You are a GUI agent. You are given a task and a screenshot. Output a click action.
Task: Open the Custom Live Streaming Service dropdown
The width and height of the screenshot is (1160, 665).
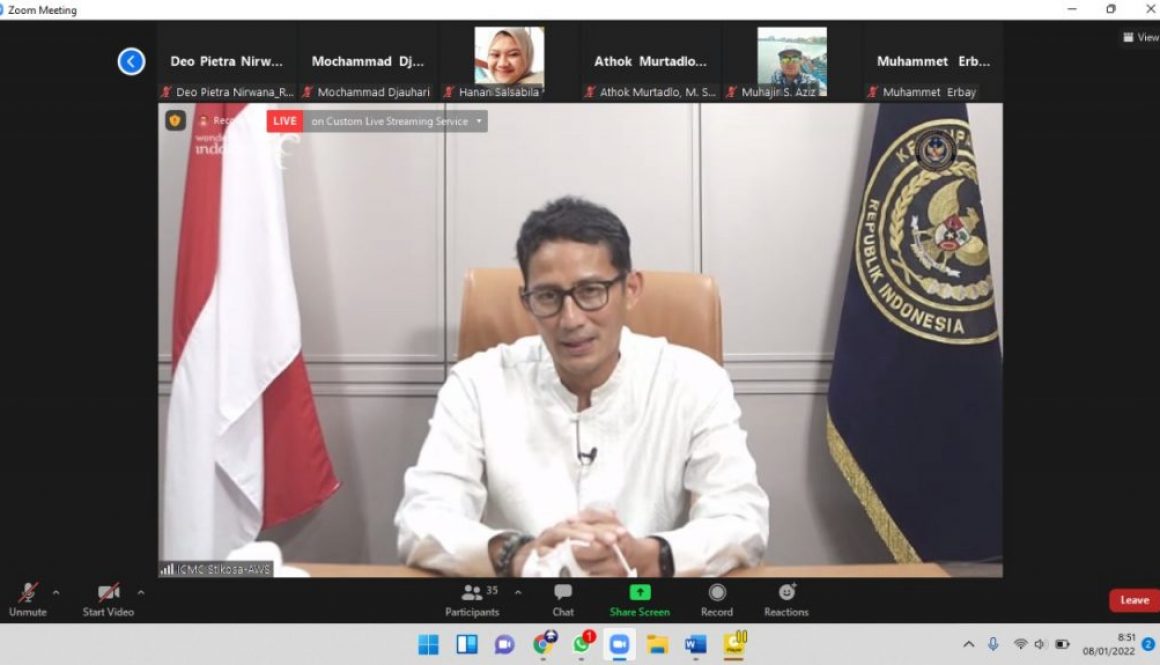479,121
